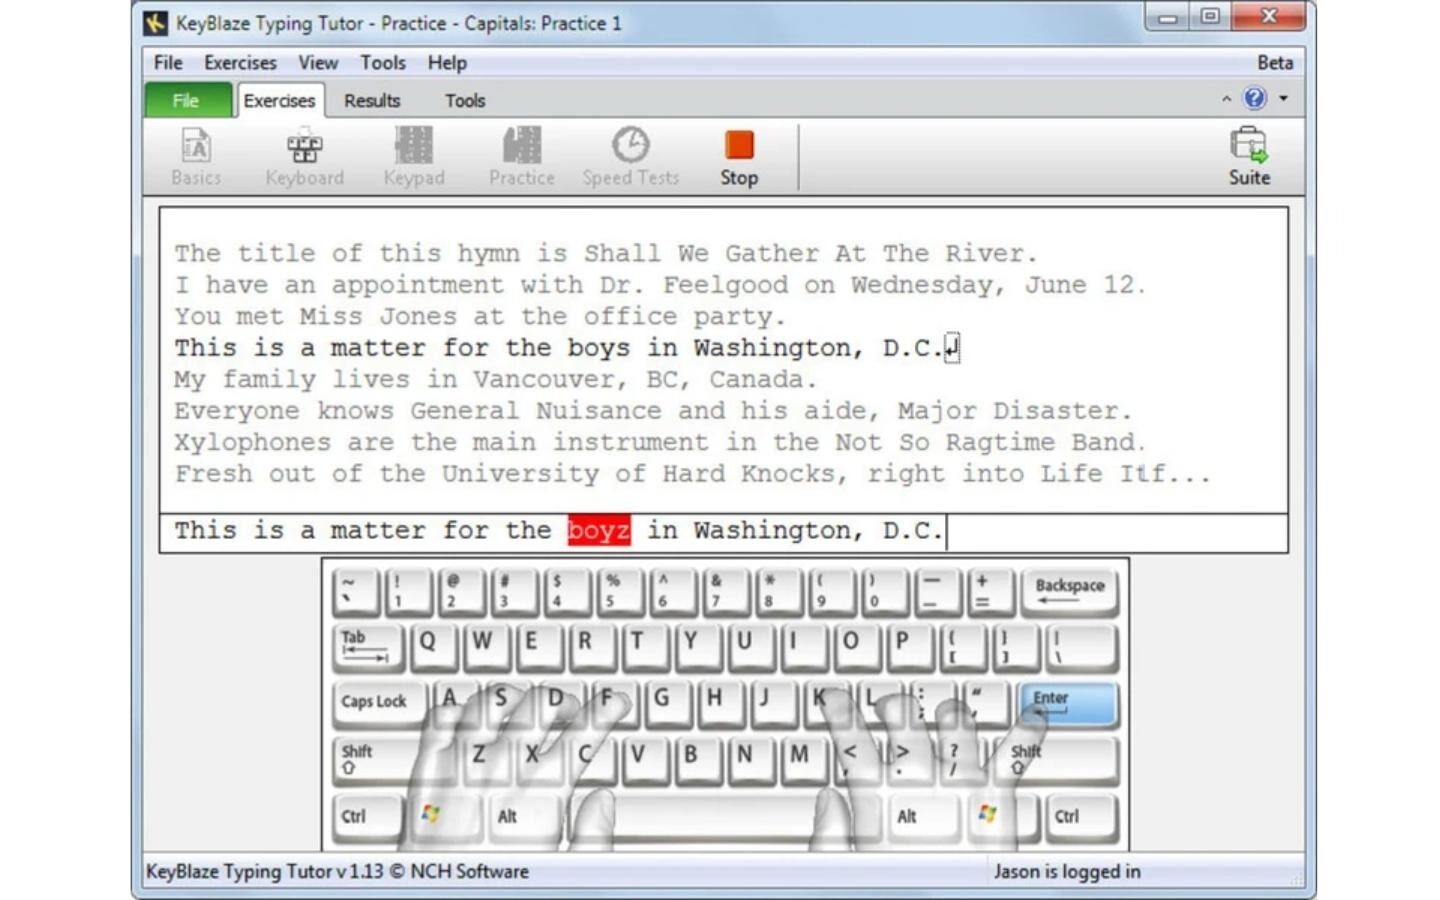The height and width of the screenshot is (900, 1440).
Task: Open the View menu
Action: [318, 62]
